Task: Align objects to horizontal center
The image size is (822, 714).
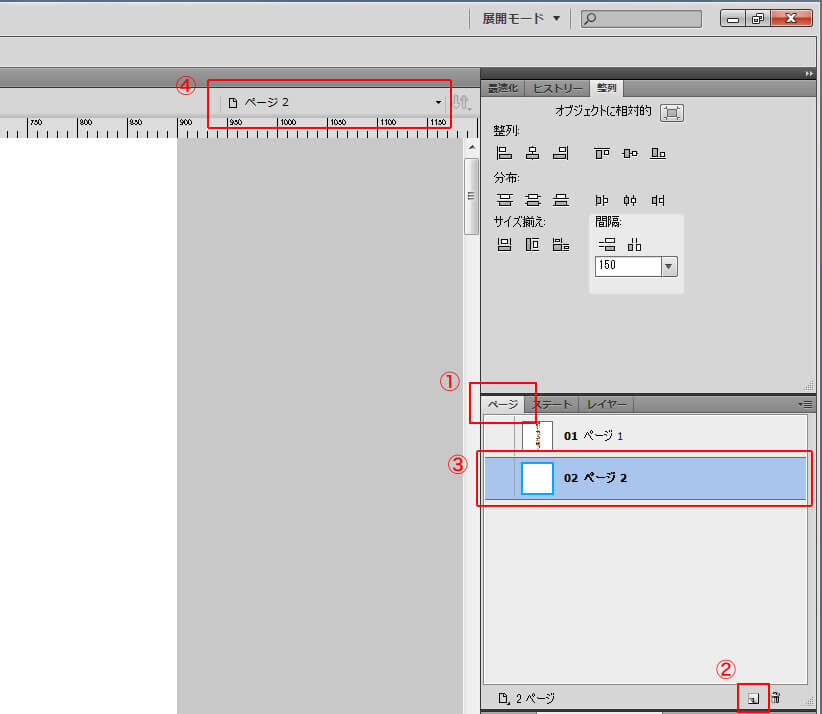Action: [x=532, y=153]
